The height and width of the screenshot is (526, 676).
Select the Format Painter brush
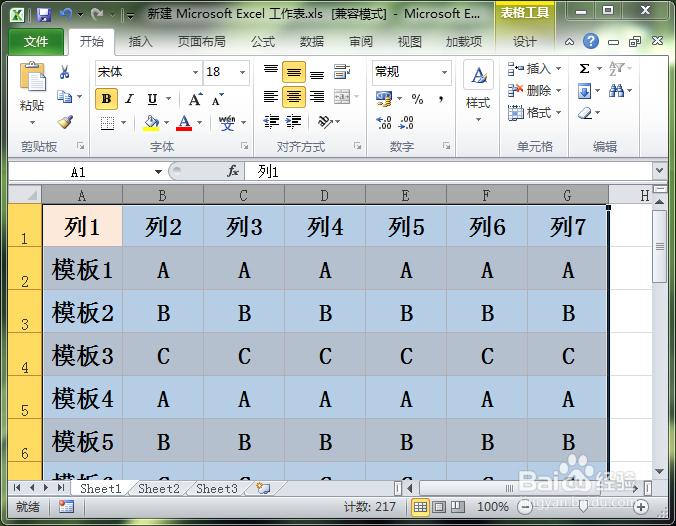coord(65,122)
